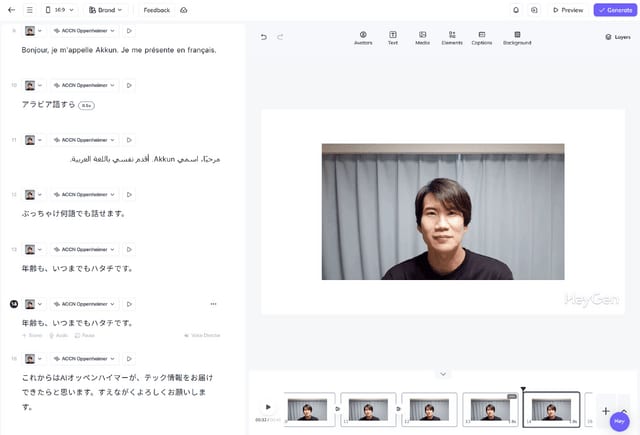Open the Background settings
640x435 pixels.
pos(517,37)
